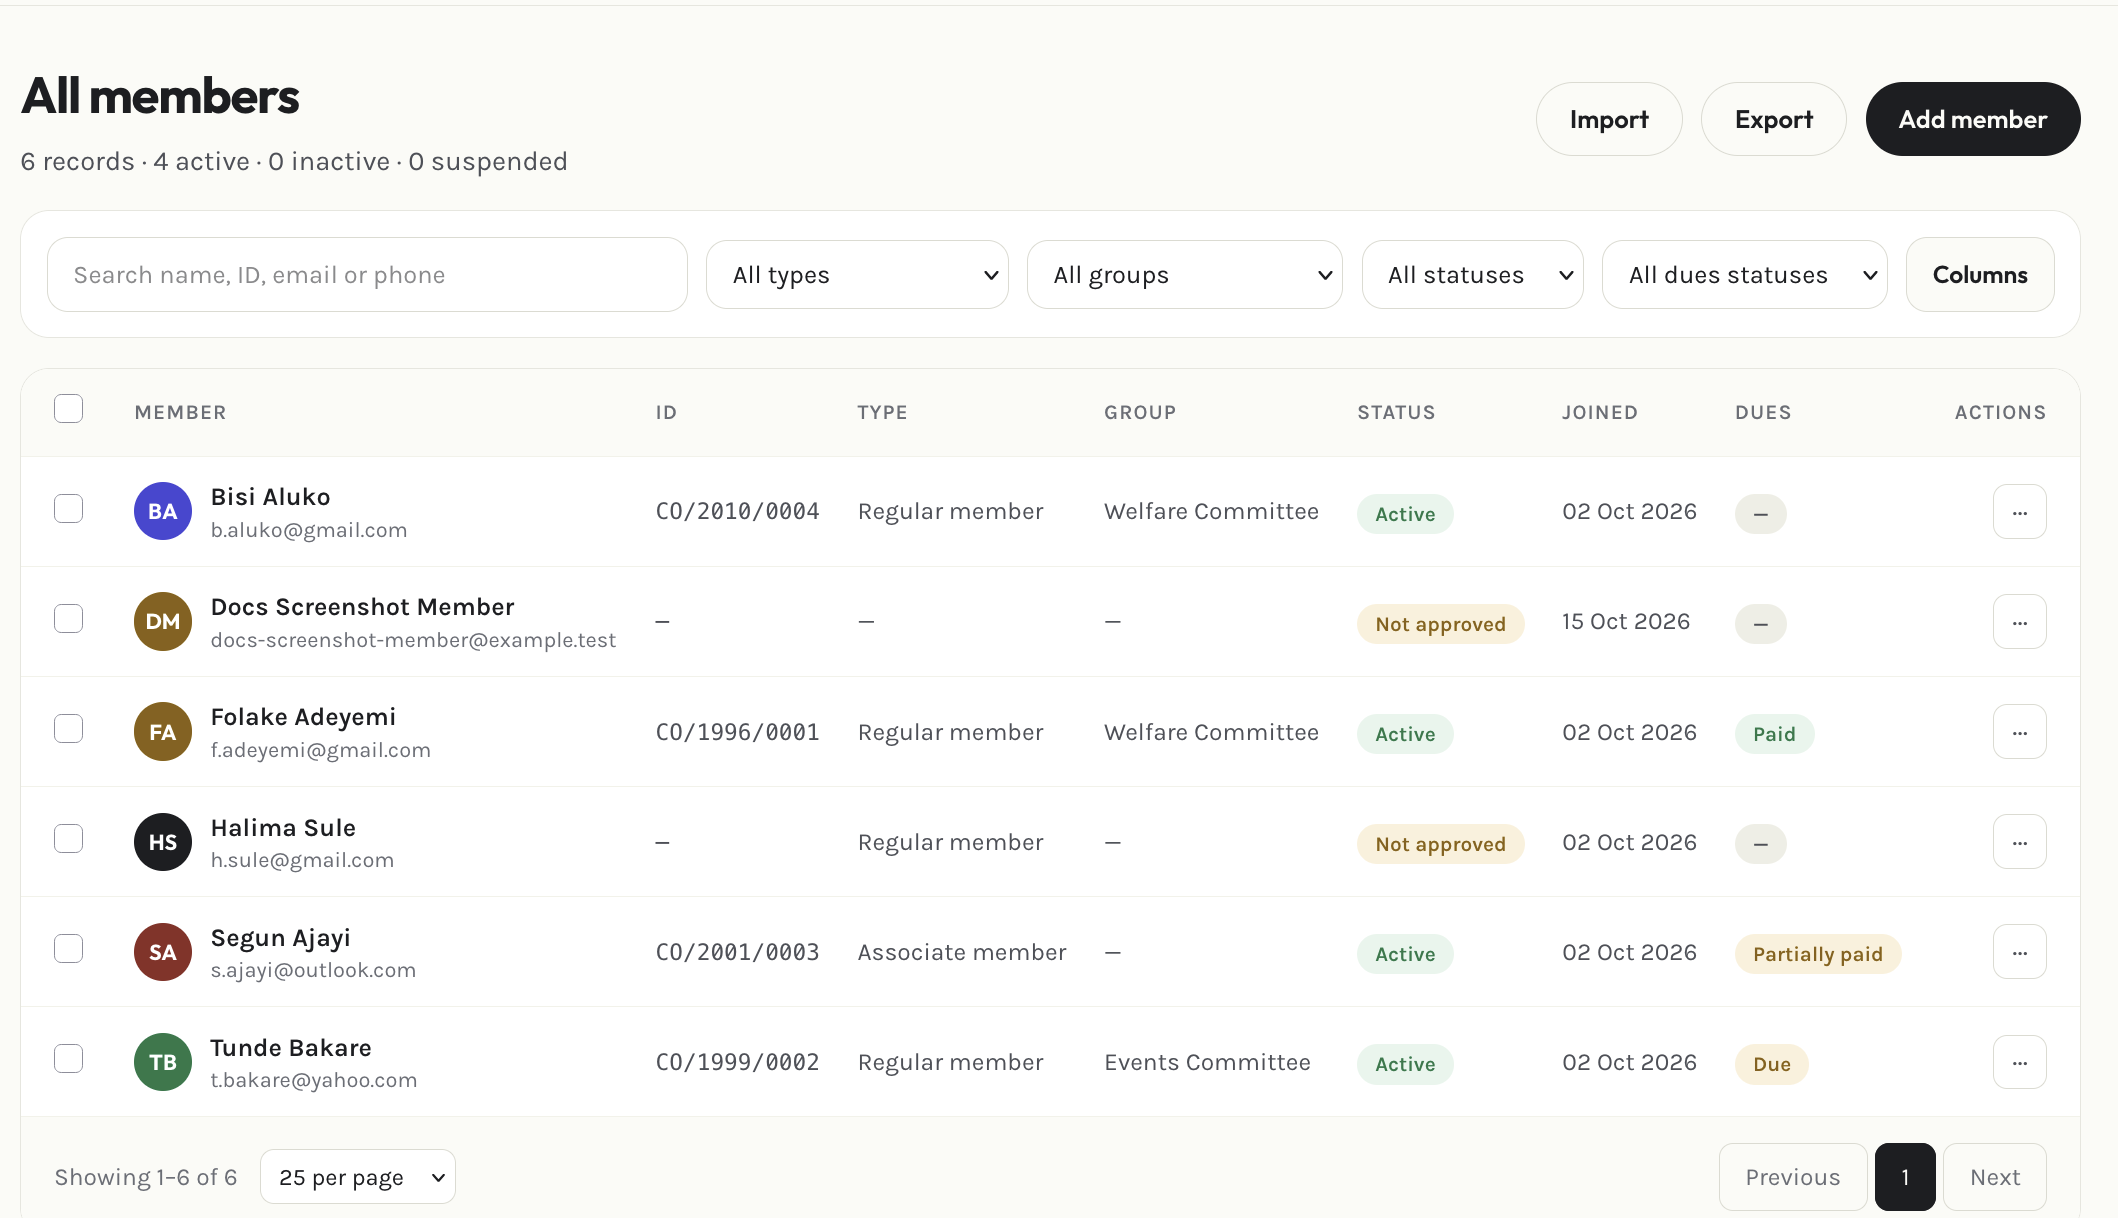Open the All dues statuses dropdown

tap(1744, 275)
